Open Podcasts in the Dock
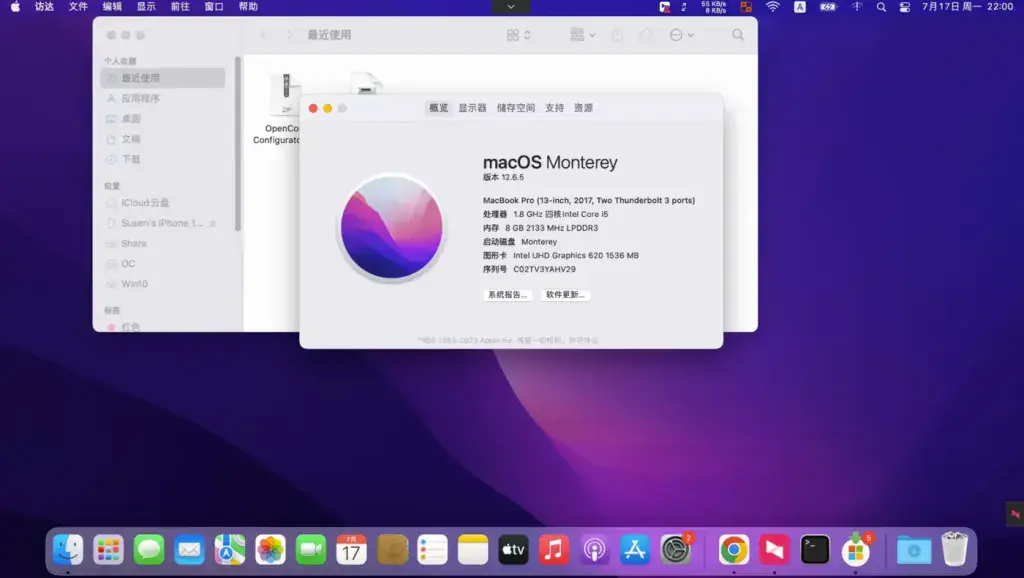Screen dimensions: 1024x578 (594, 550)
